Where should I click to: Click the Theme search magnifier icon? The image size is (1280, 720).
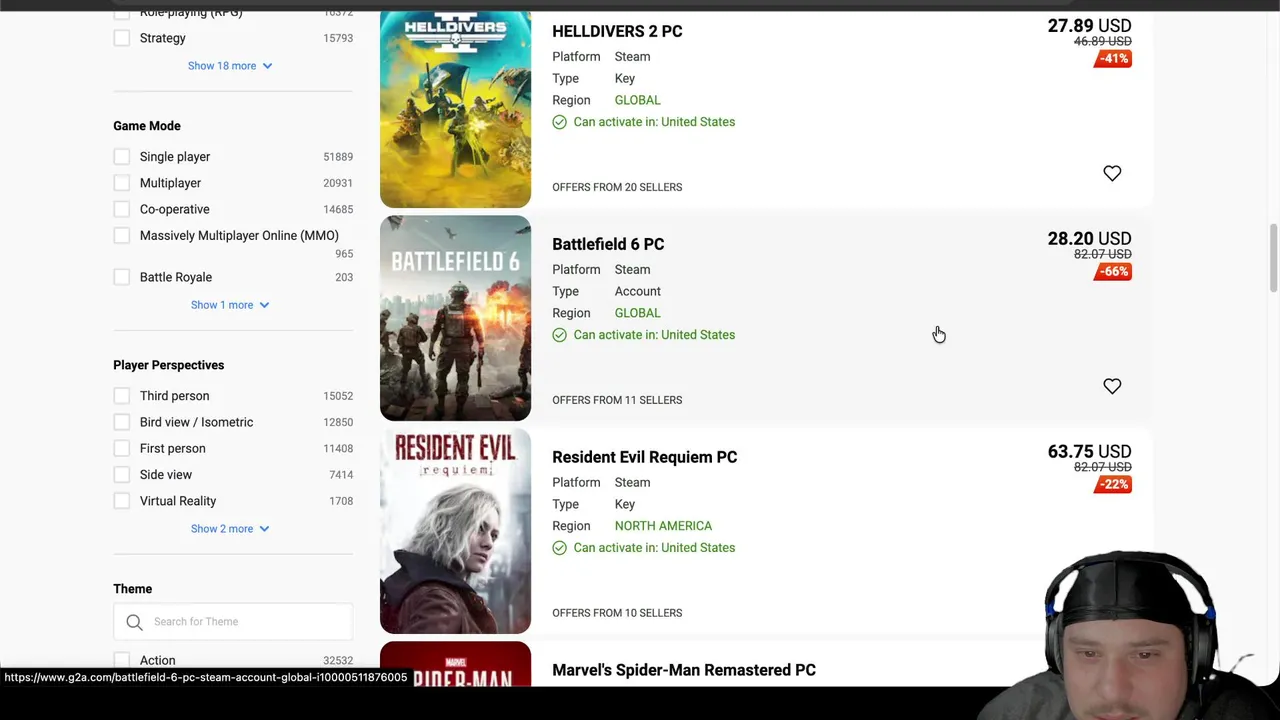pos(134,622)
